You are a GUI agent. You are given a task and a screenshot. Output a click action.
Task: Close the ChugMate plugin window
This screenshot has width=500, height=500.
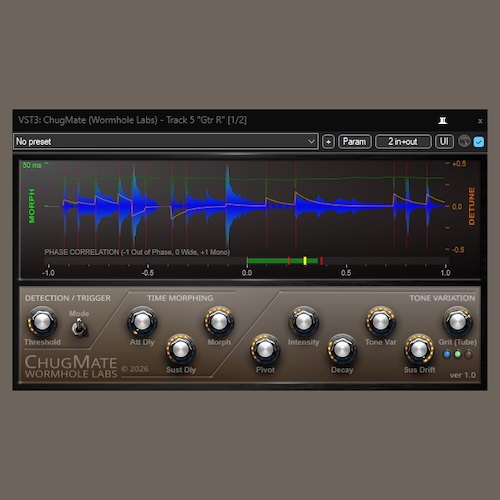[x=480, y=121]
